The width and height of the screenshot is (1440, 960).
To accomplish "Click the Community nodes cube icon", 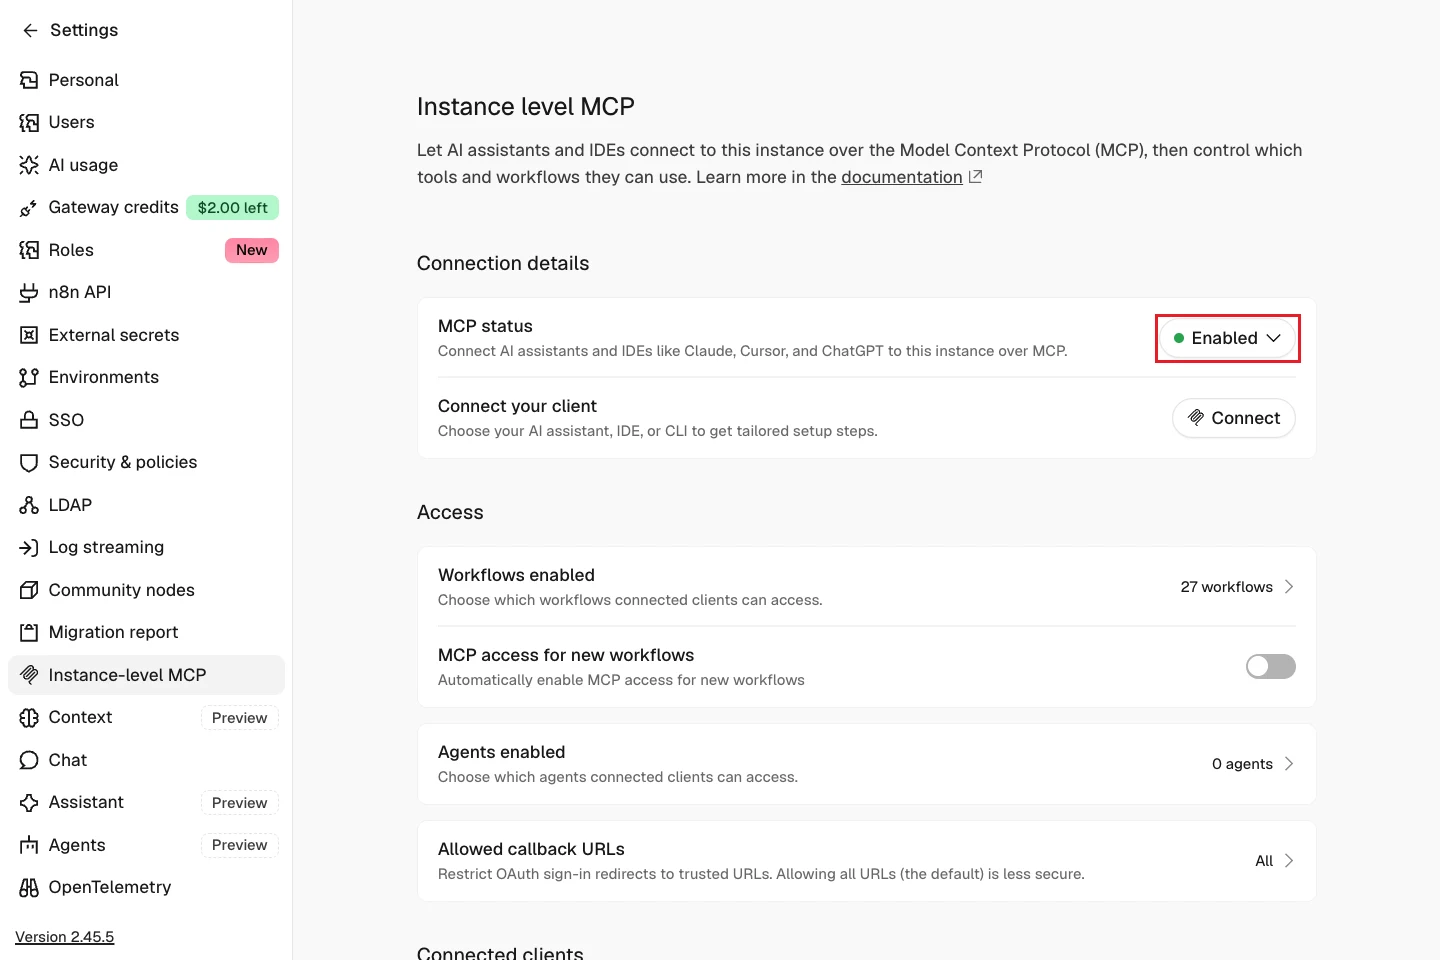I will (29, 590).
